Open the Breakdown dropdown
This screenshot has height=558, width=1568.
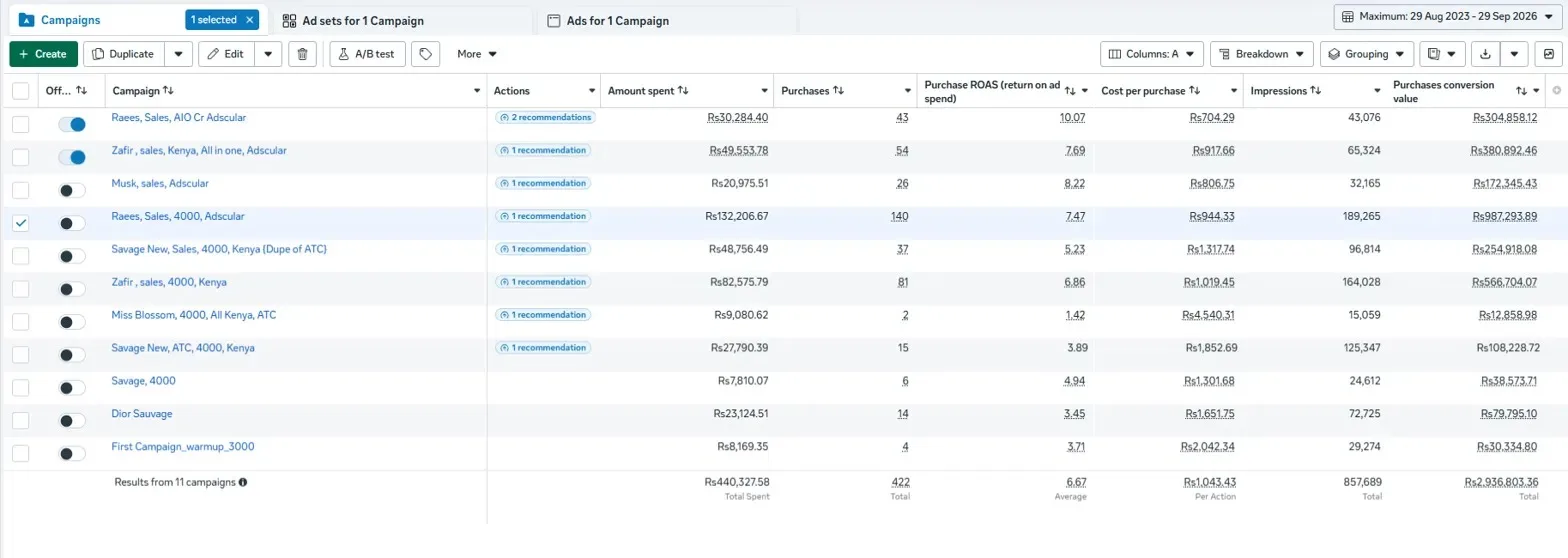1262,54
